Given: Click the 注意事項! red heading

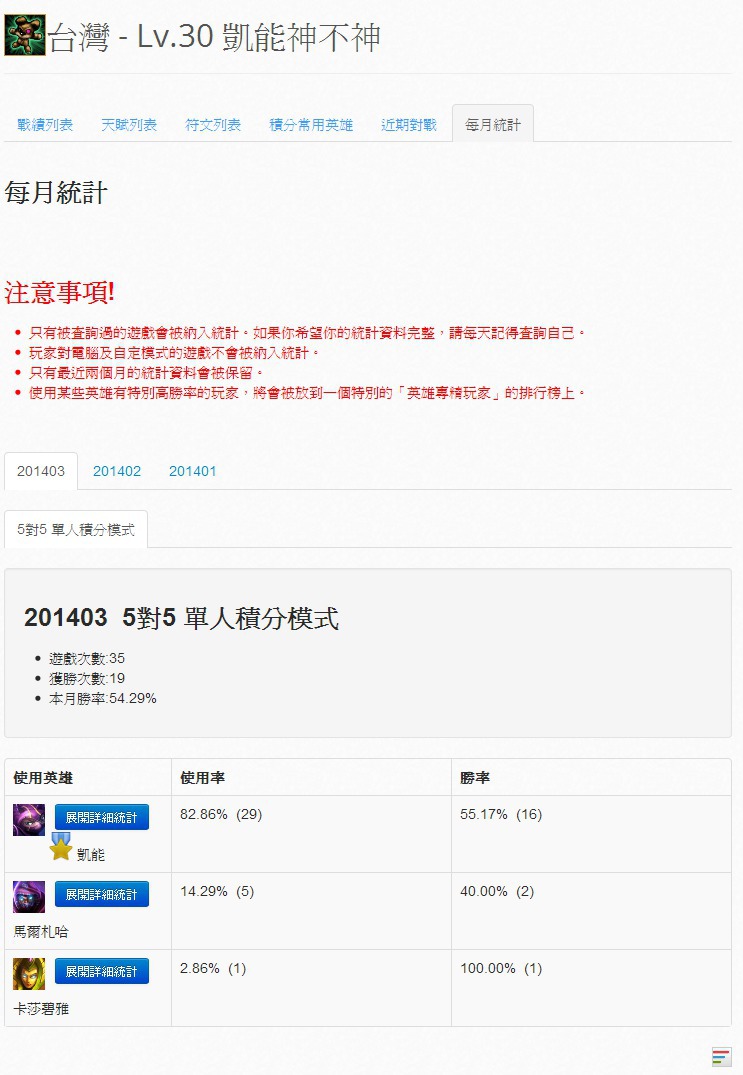Looking at the screenshot, I should (x=60, y=293).
